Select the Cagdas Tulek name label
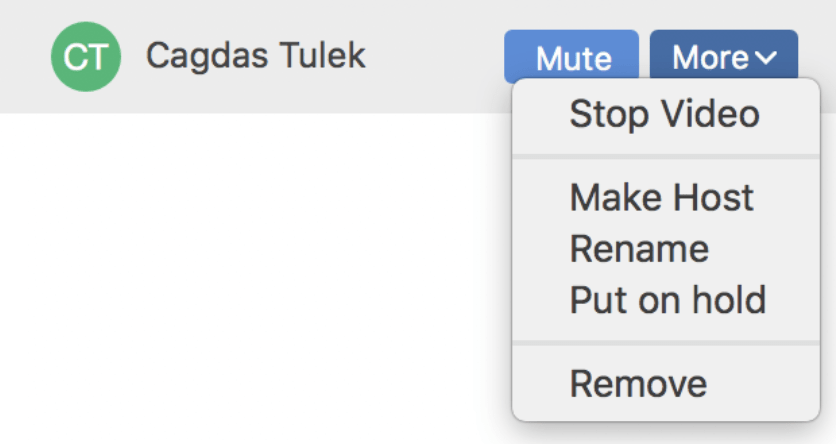 tap(255, 56)
